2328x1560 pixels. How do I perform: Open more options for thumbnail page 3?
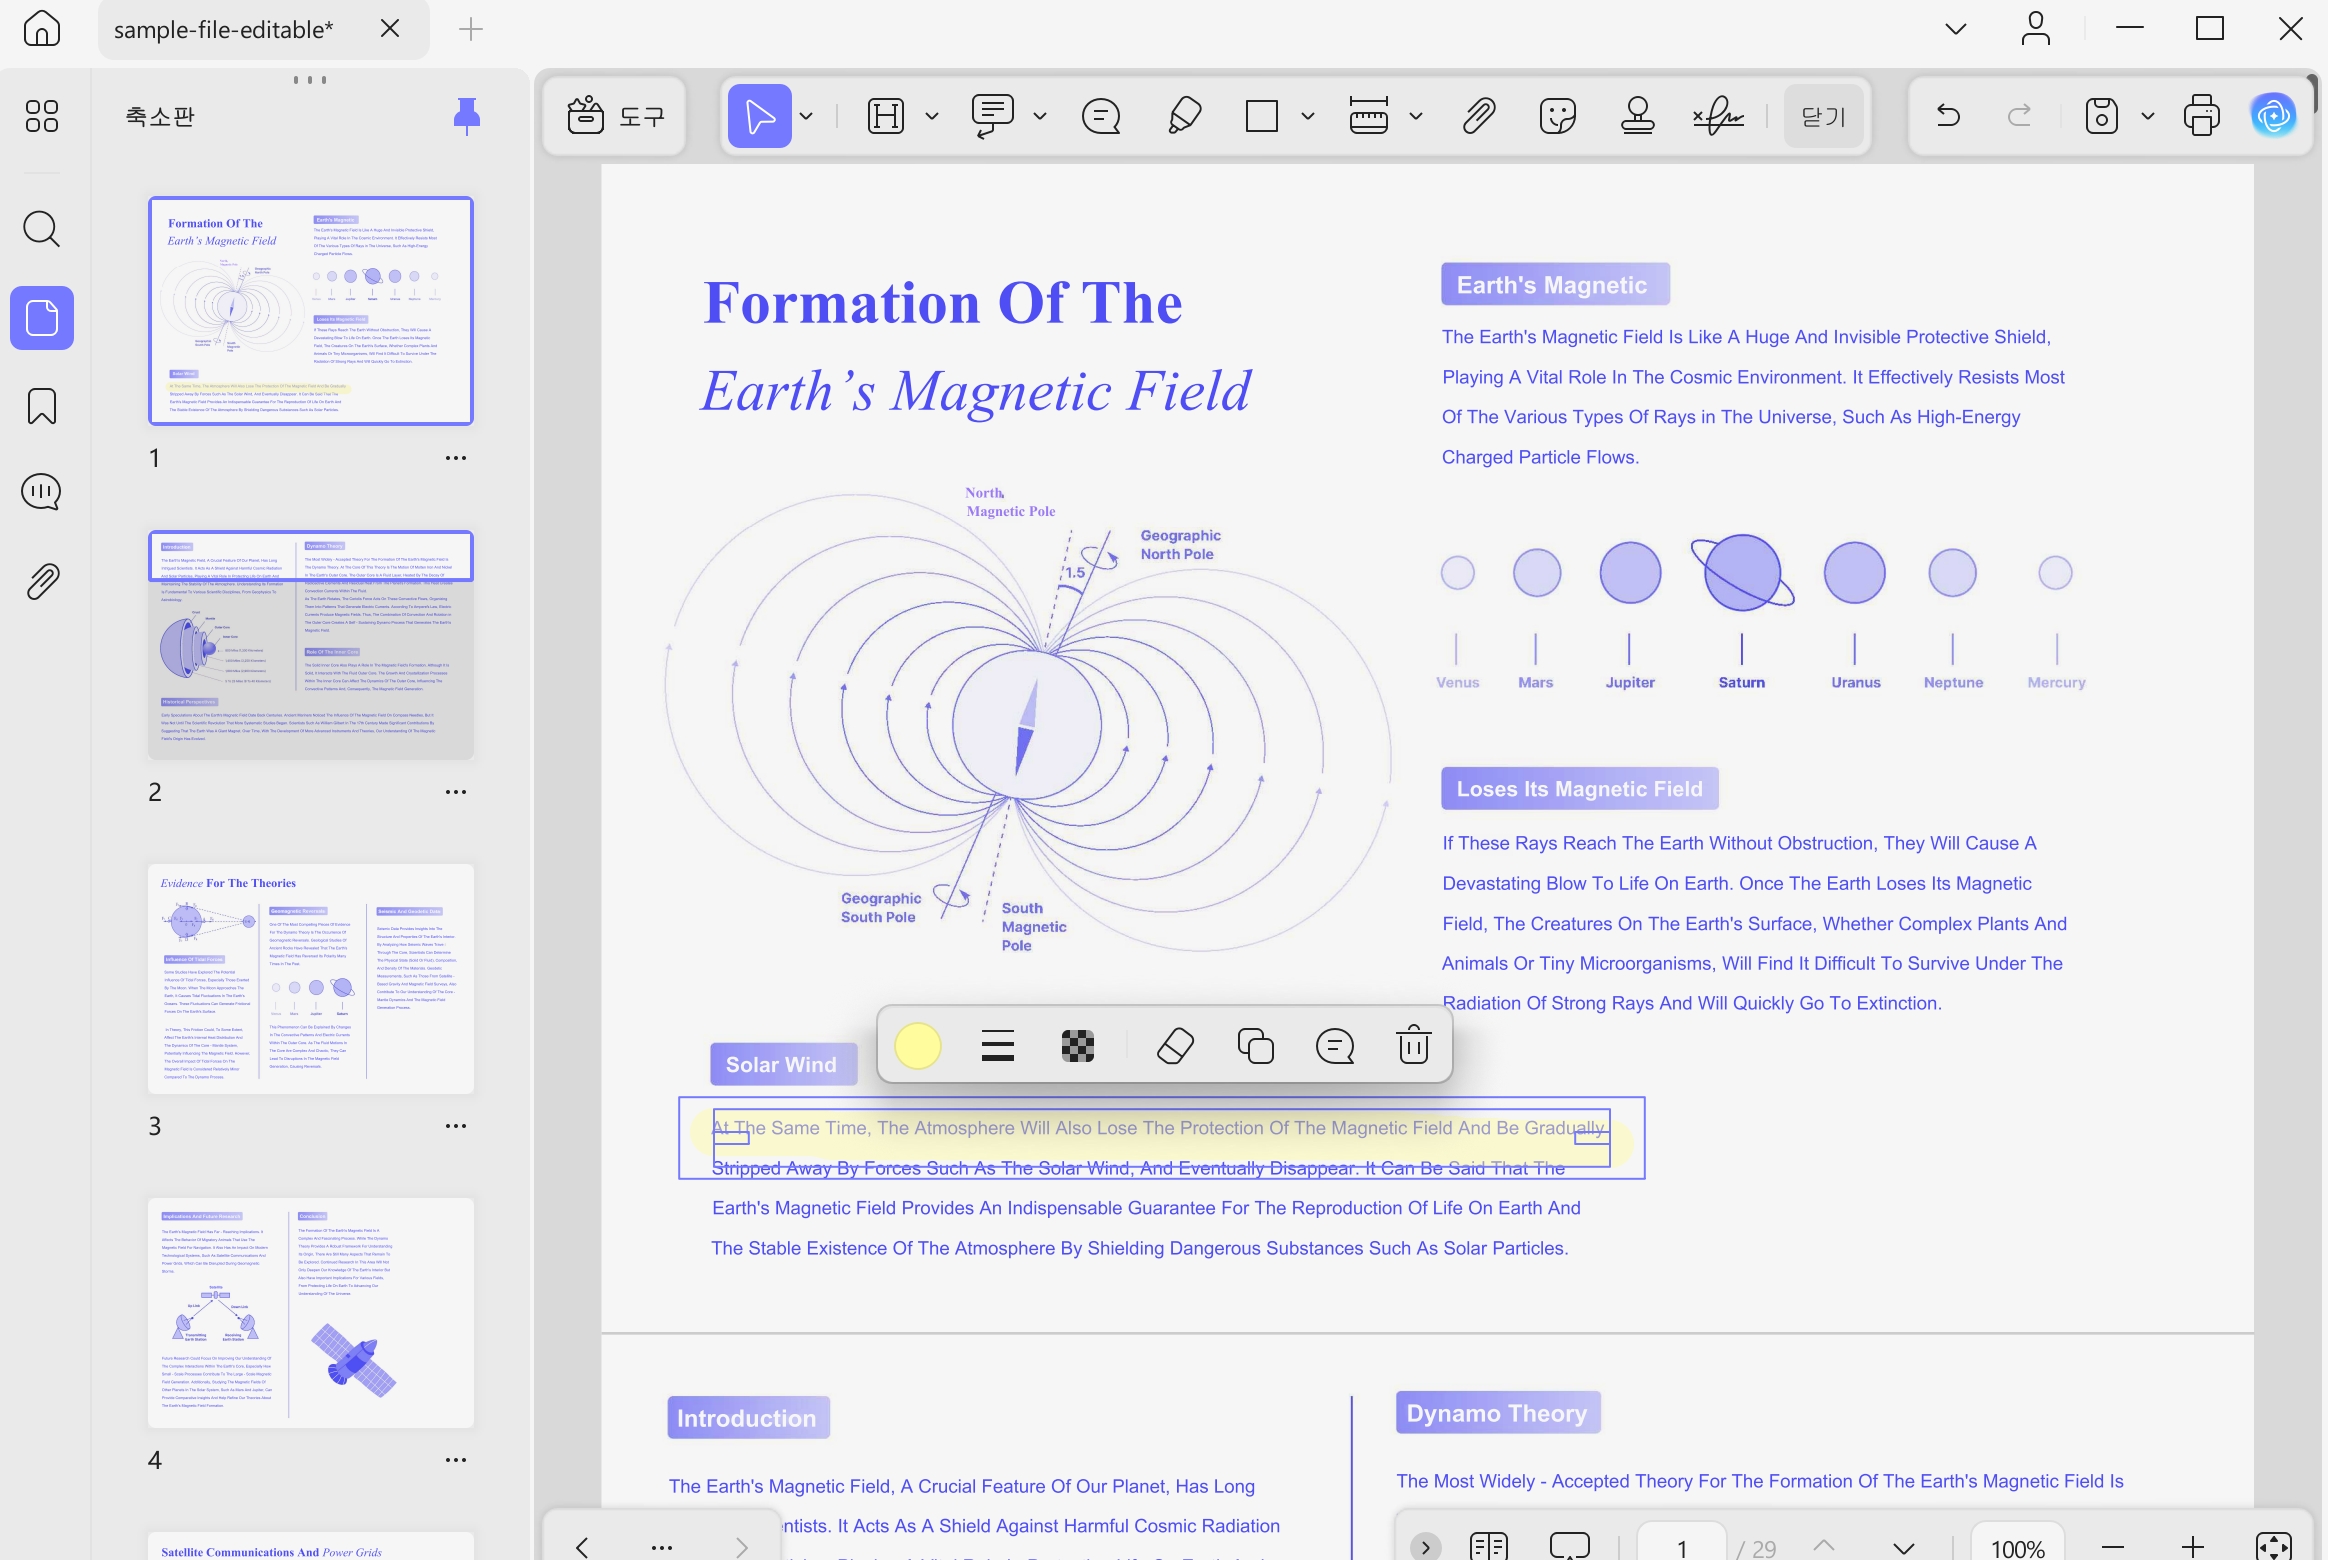click(x=456, y=1126)
